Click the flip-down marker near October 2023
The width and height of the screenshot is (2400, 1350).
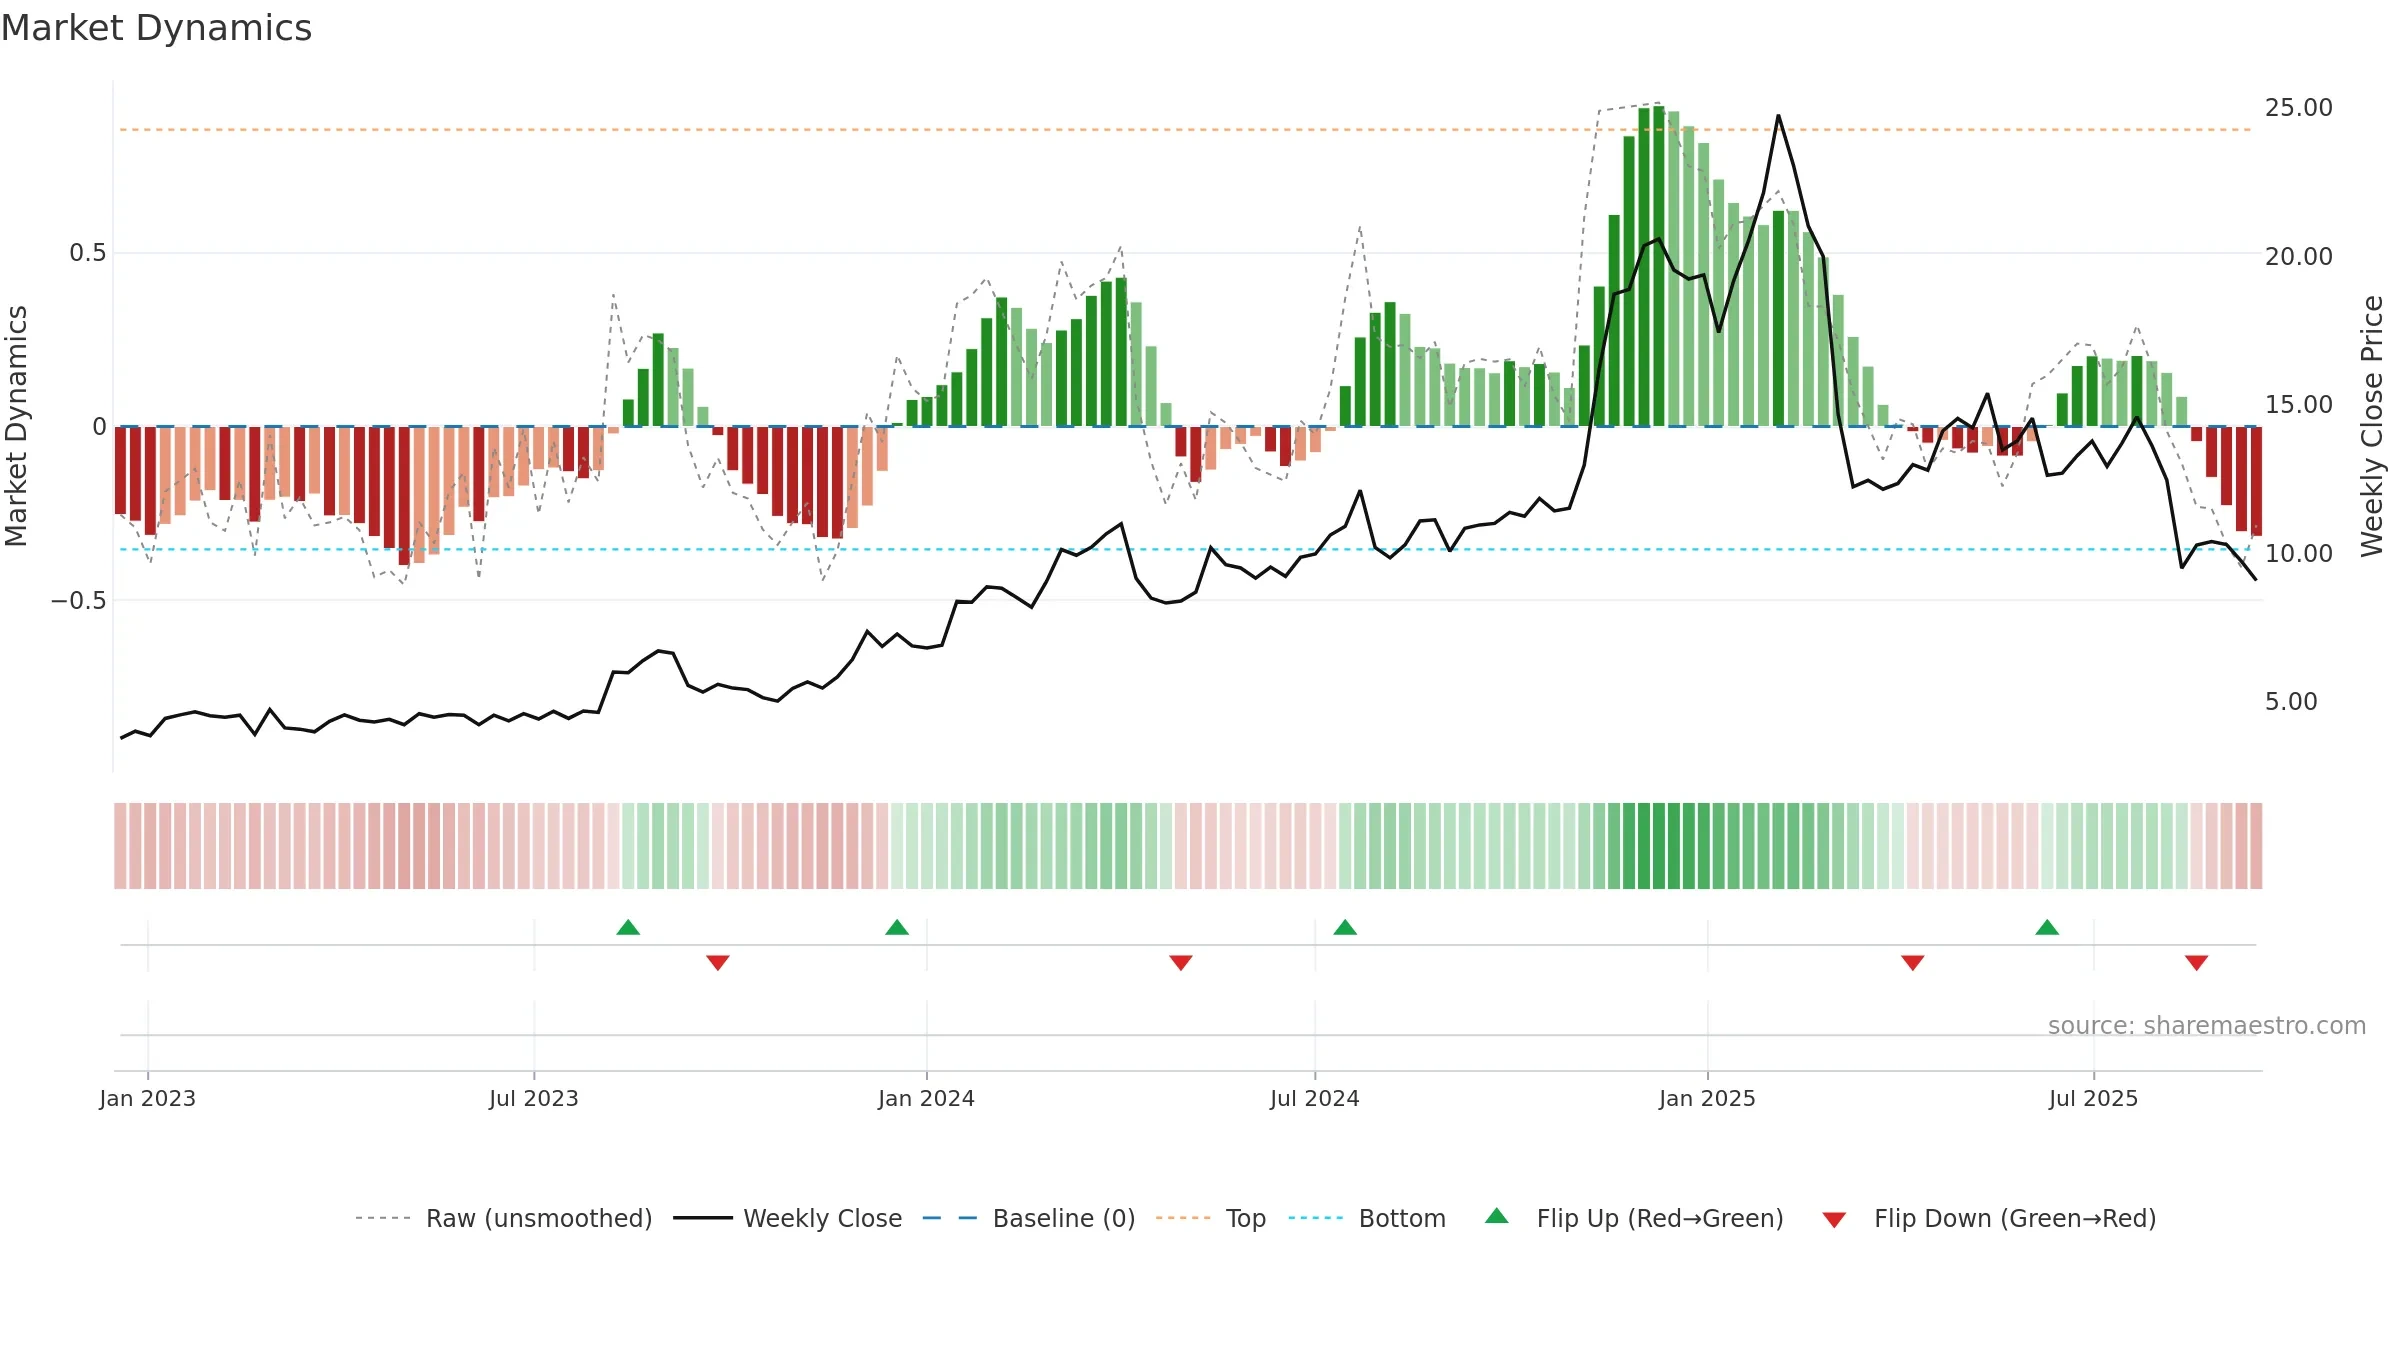coord(718,963)
